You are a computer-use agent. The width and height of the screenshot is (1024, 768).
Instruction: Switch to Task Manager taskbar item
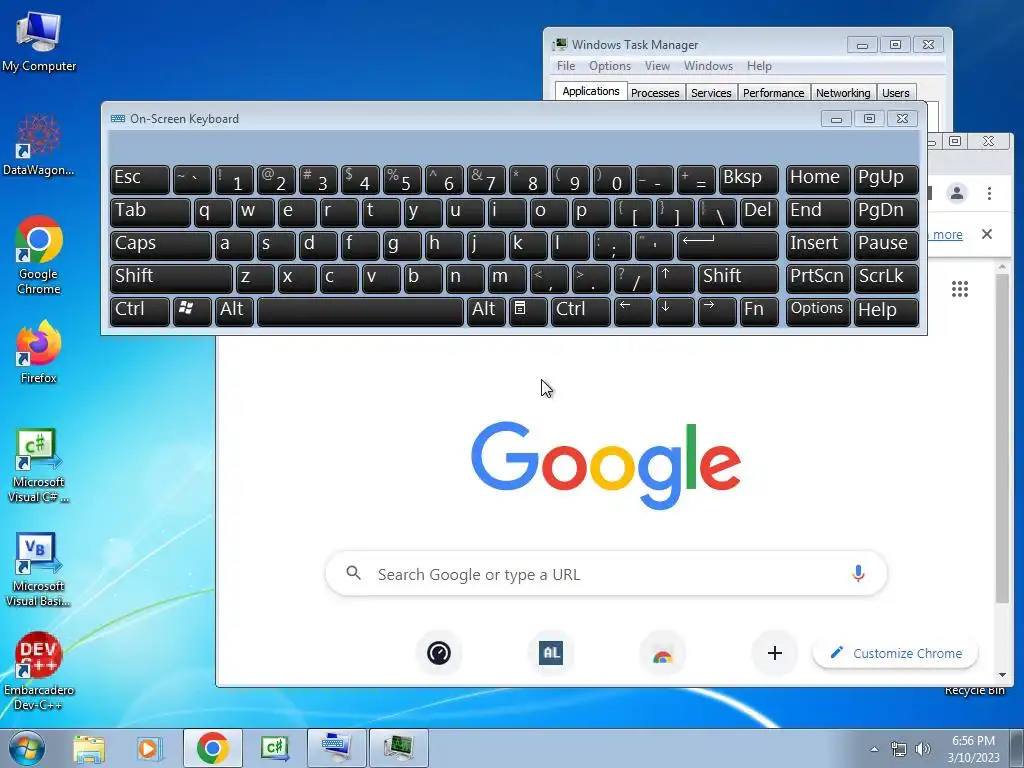[x=398, y=748]
